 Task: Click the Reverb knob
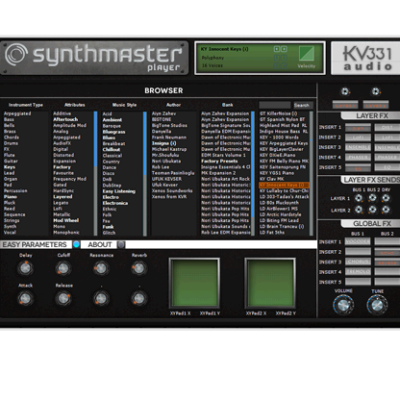tap(139, 268)
